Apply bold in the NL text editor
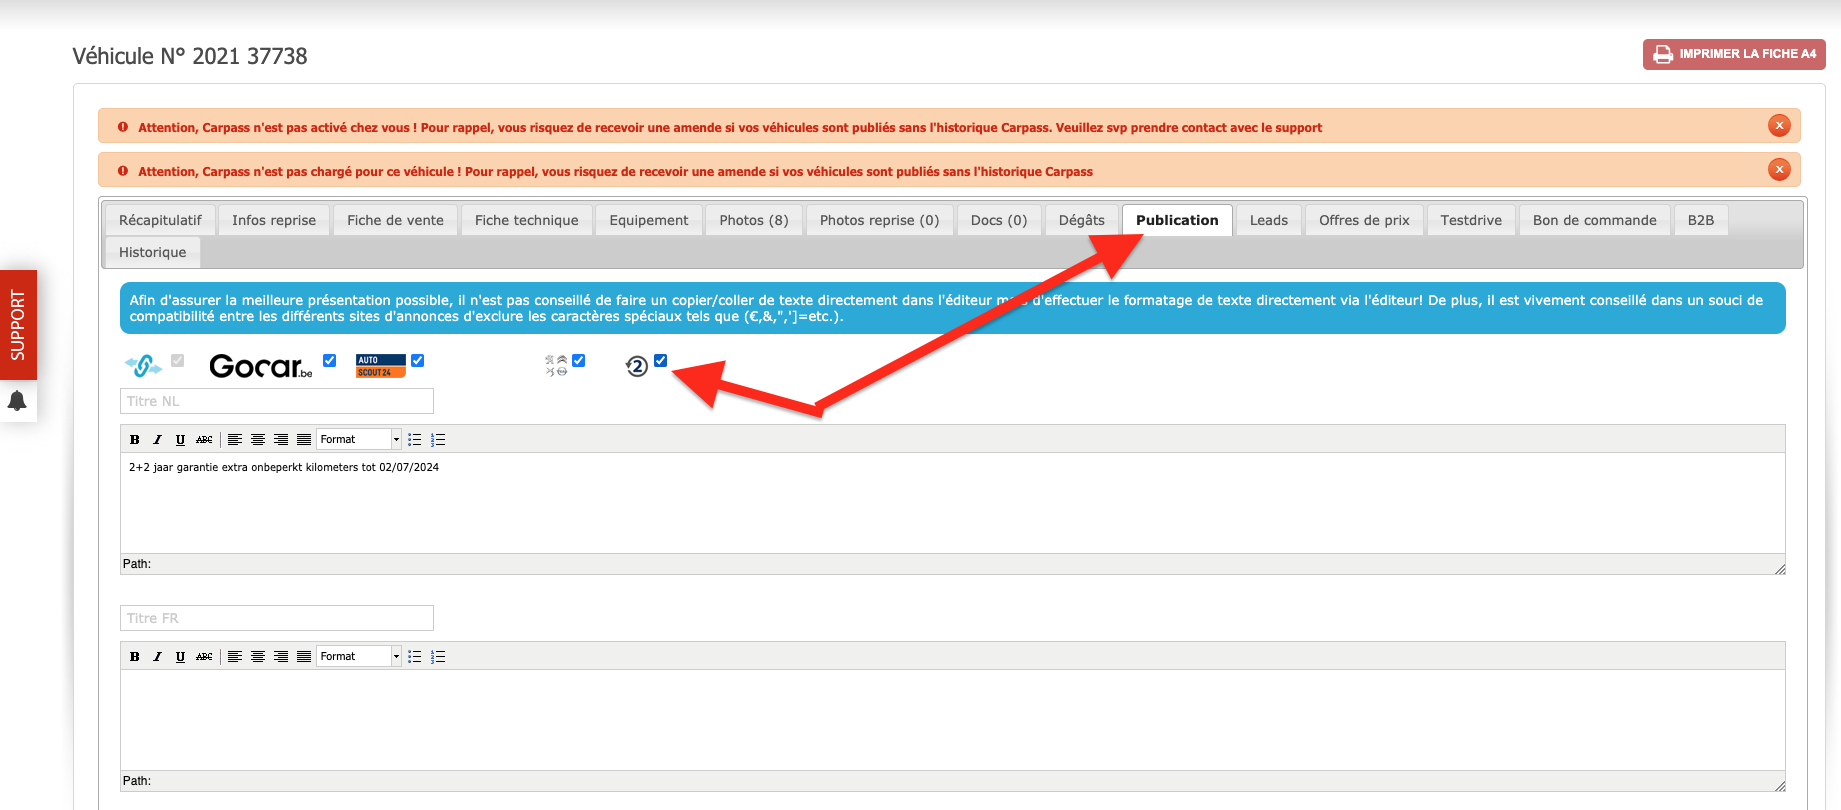Viewport: 1841px width, 810px height. (135, 439)
